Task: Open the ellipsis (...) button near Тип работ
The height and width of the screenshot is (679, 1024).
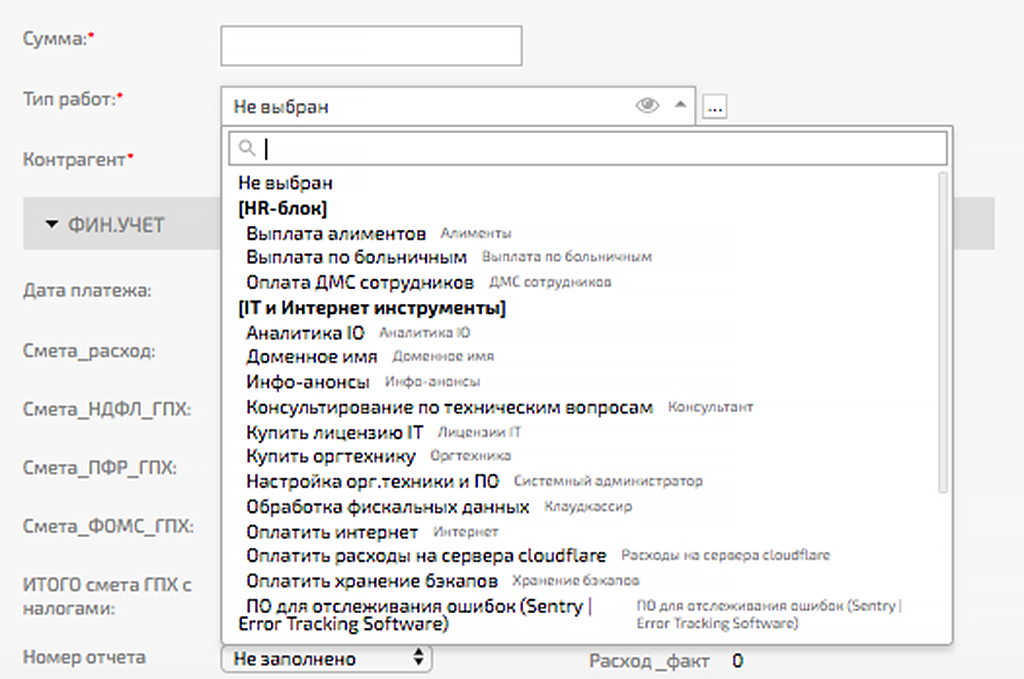Action: tap(713, 105)
